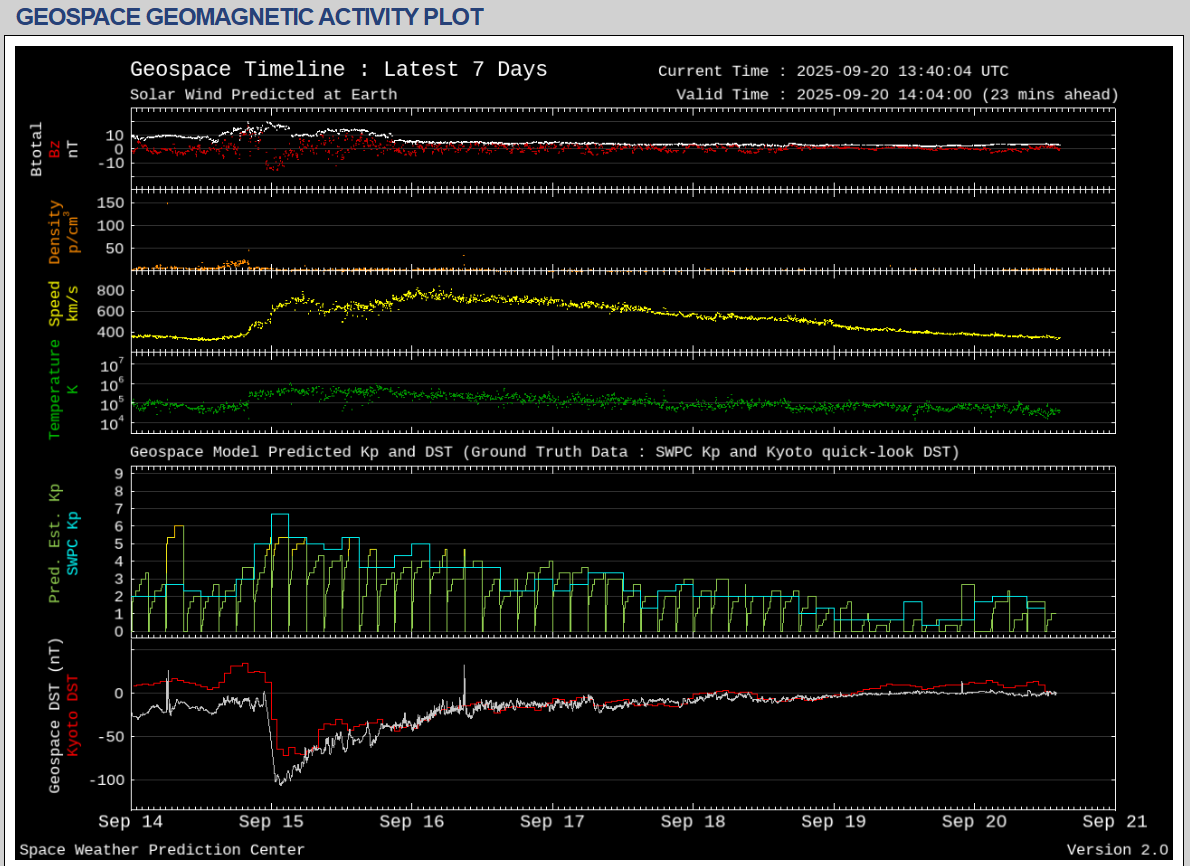The width and height of the screenshot is (1190, 866).
Task: Click the green Temperature axis label
Action: (55, 388)
